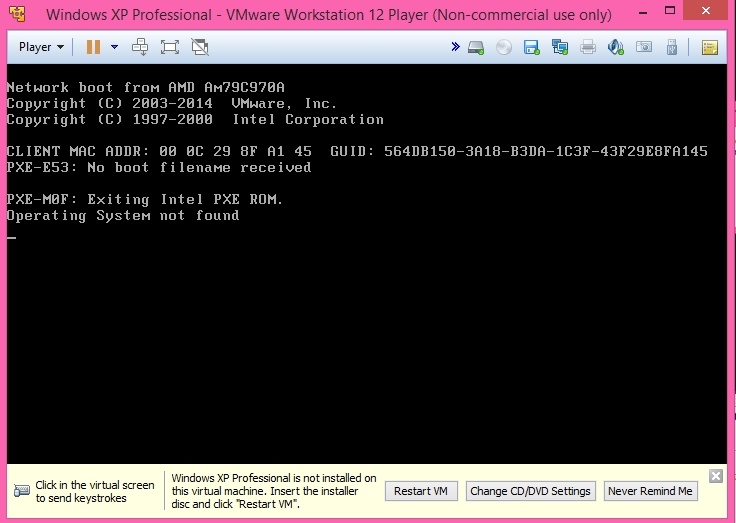Click 'PXE-M0F: Exiting Intel PXE ROM.' line
The width and height of the screenshot is (736, 523).
click(x=145, y=200)
